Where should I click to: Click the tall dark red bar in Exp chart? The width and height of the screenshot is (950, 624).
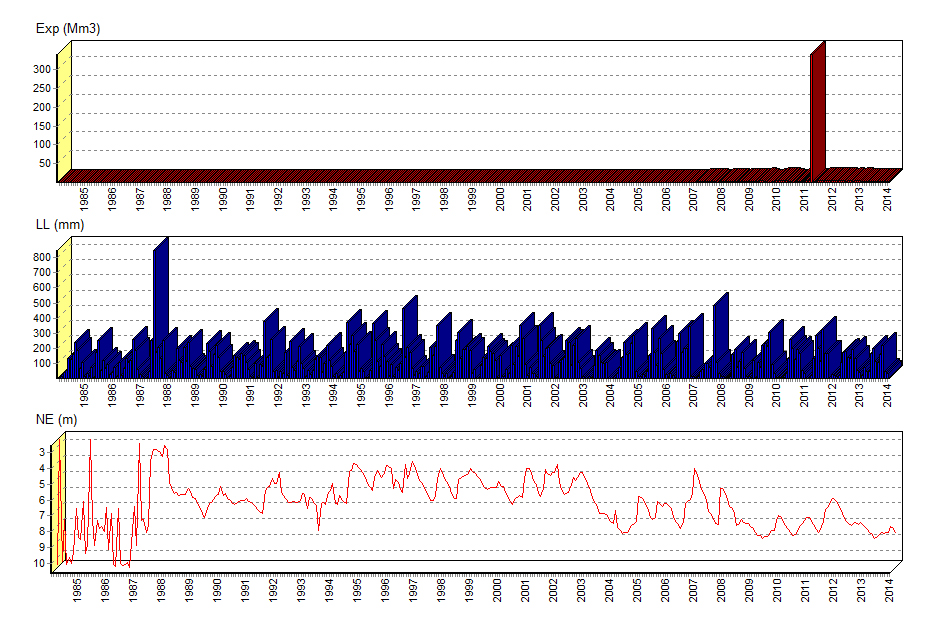pos(817,115)
